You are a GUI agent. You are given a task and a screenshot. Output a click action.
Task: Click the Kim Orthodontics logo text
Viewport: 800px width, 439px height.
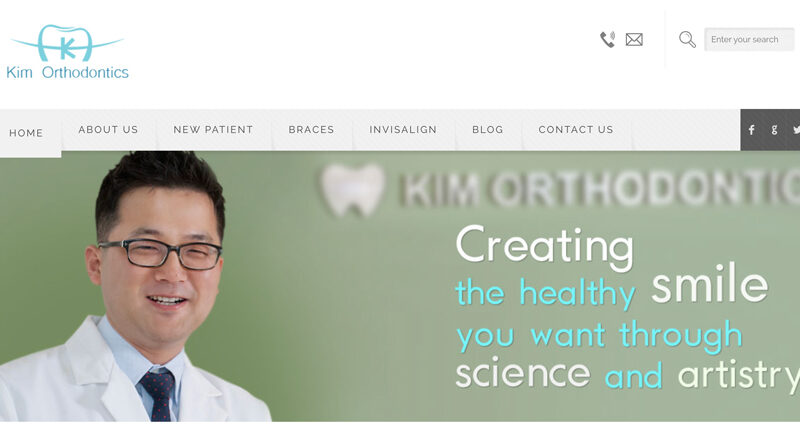pyautogui.click(x=67, y=72)
